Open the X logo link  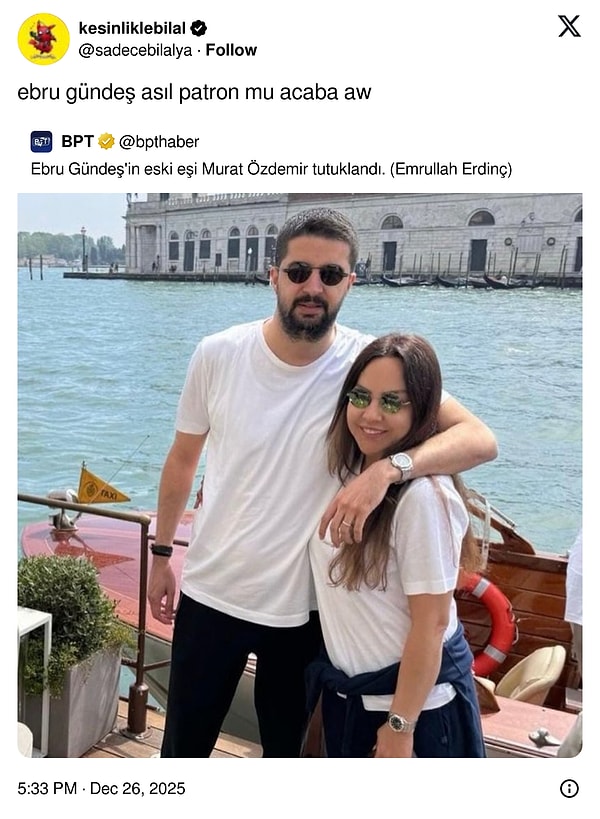point(569,26)
